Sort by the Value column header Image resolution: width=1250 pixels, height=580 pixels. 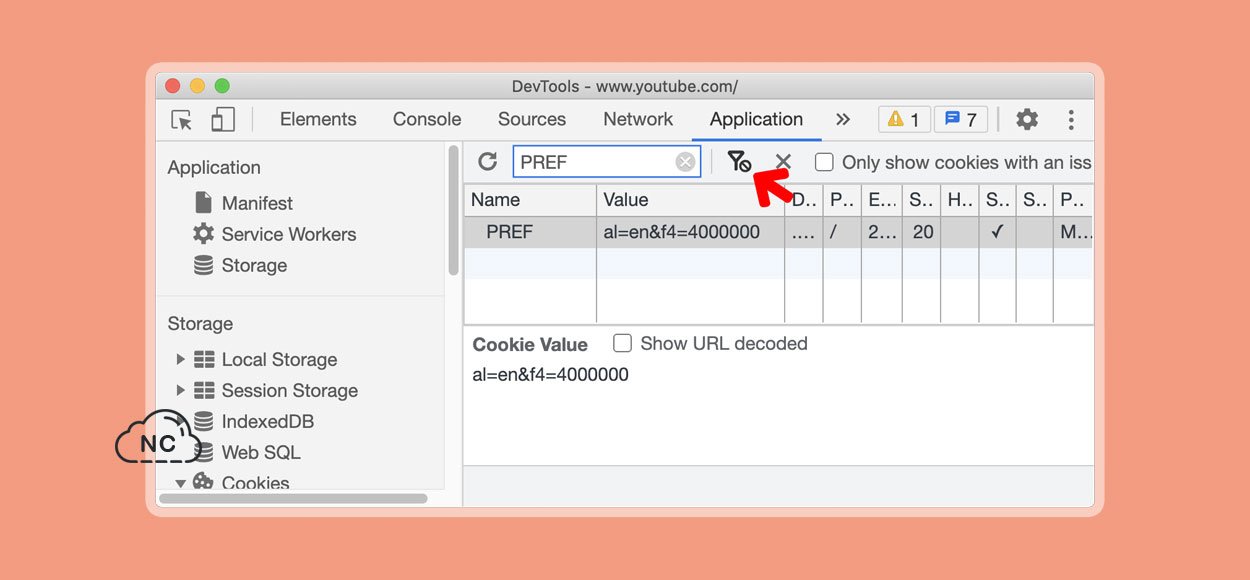[690, 200]
